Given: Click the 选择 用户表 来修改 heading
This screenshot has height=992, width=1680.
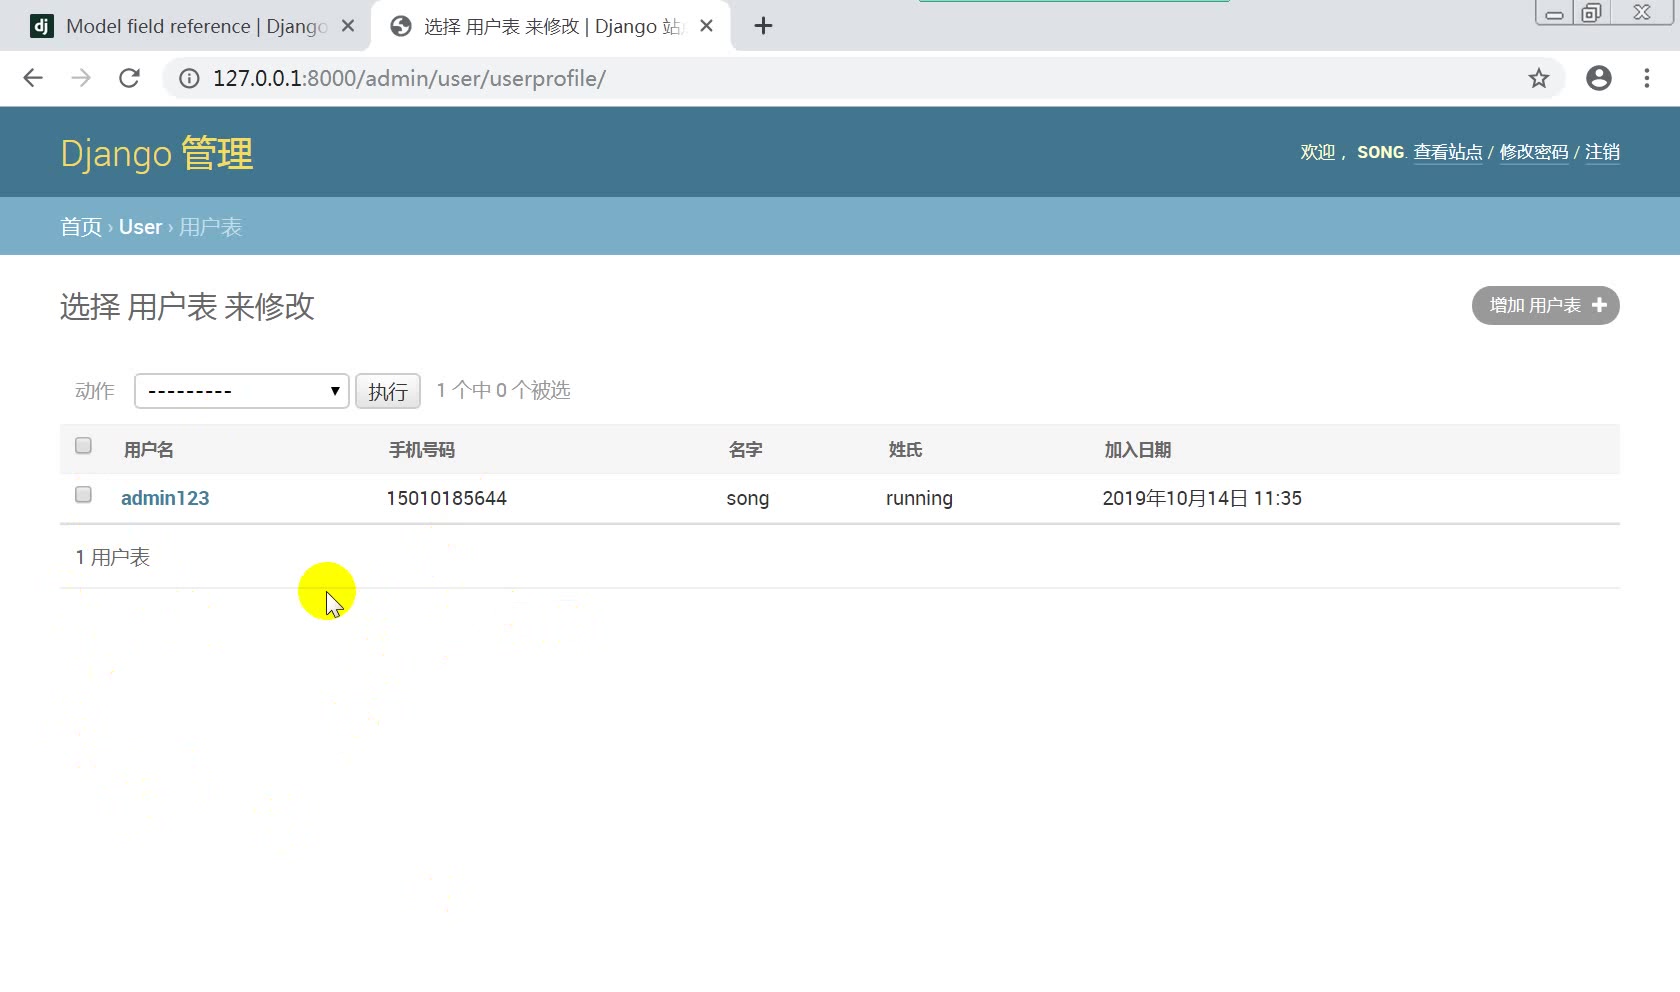Looking at the screenshot, I should (x=187, y=306).
